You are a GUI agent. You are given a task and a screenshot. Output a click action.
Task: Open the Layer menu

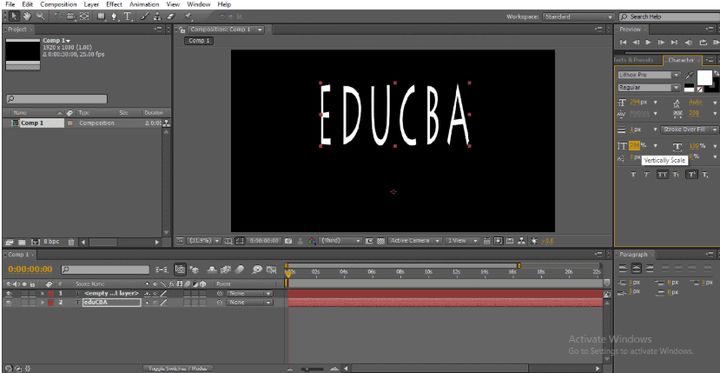[x=91, y=4]
